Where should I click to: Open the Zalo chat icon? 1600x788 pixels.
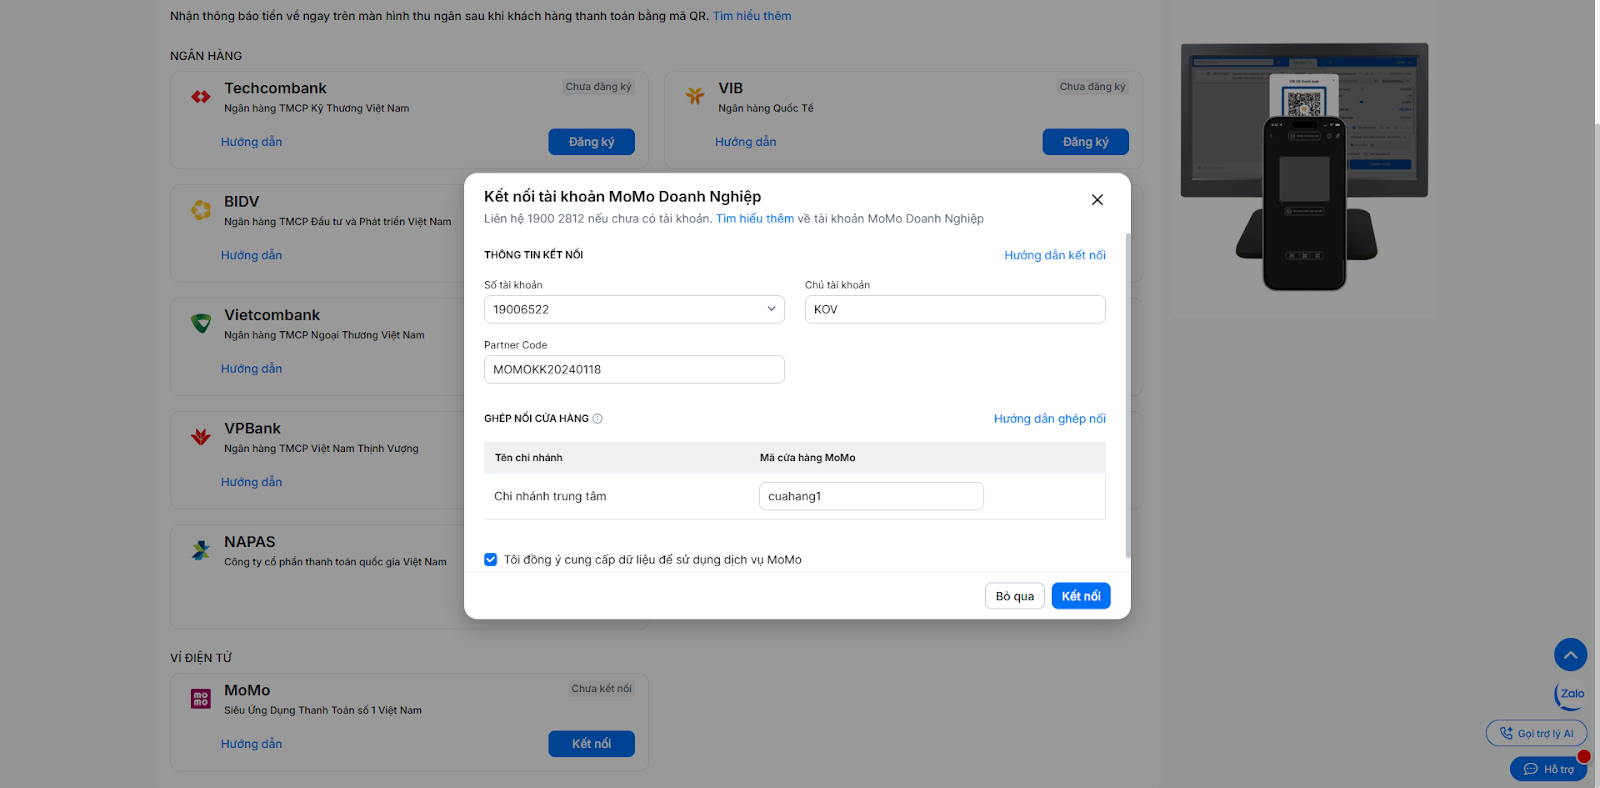pos(1570,694)
